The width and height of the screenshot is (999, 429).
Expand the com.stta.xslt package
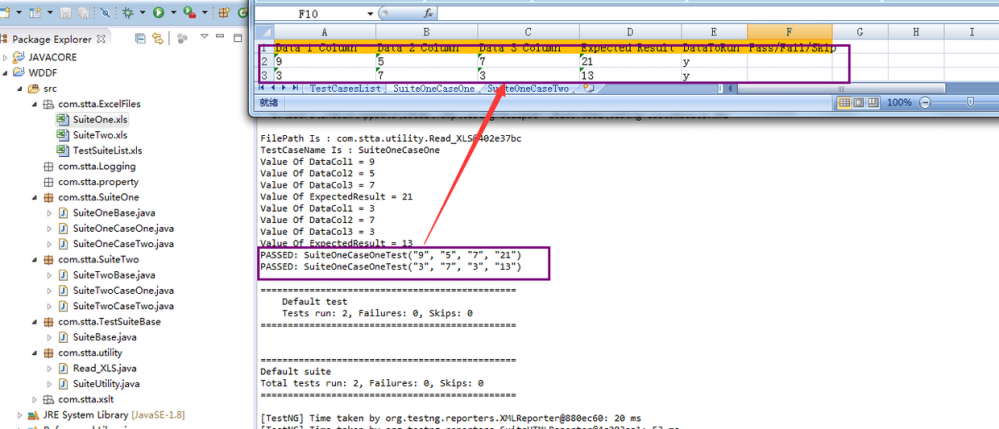click(x=34, y=400)
